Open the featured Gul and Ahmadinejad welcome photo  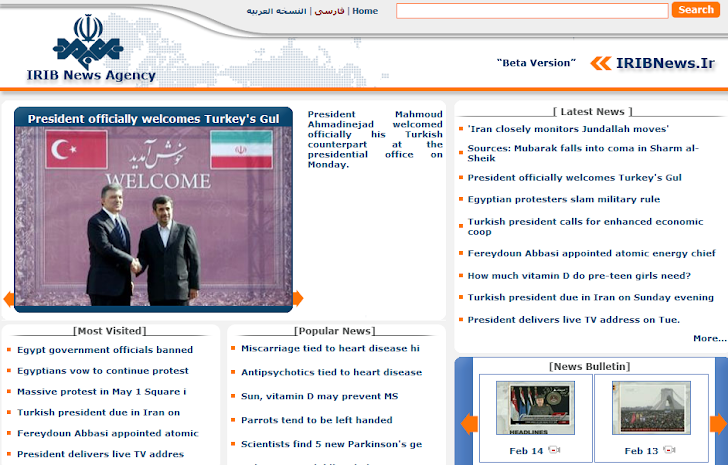(x=154, y=216)
